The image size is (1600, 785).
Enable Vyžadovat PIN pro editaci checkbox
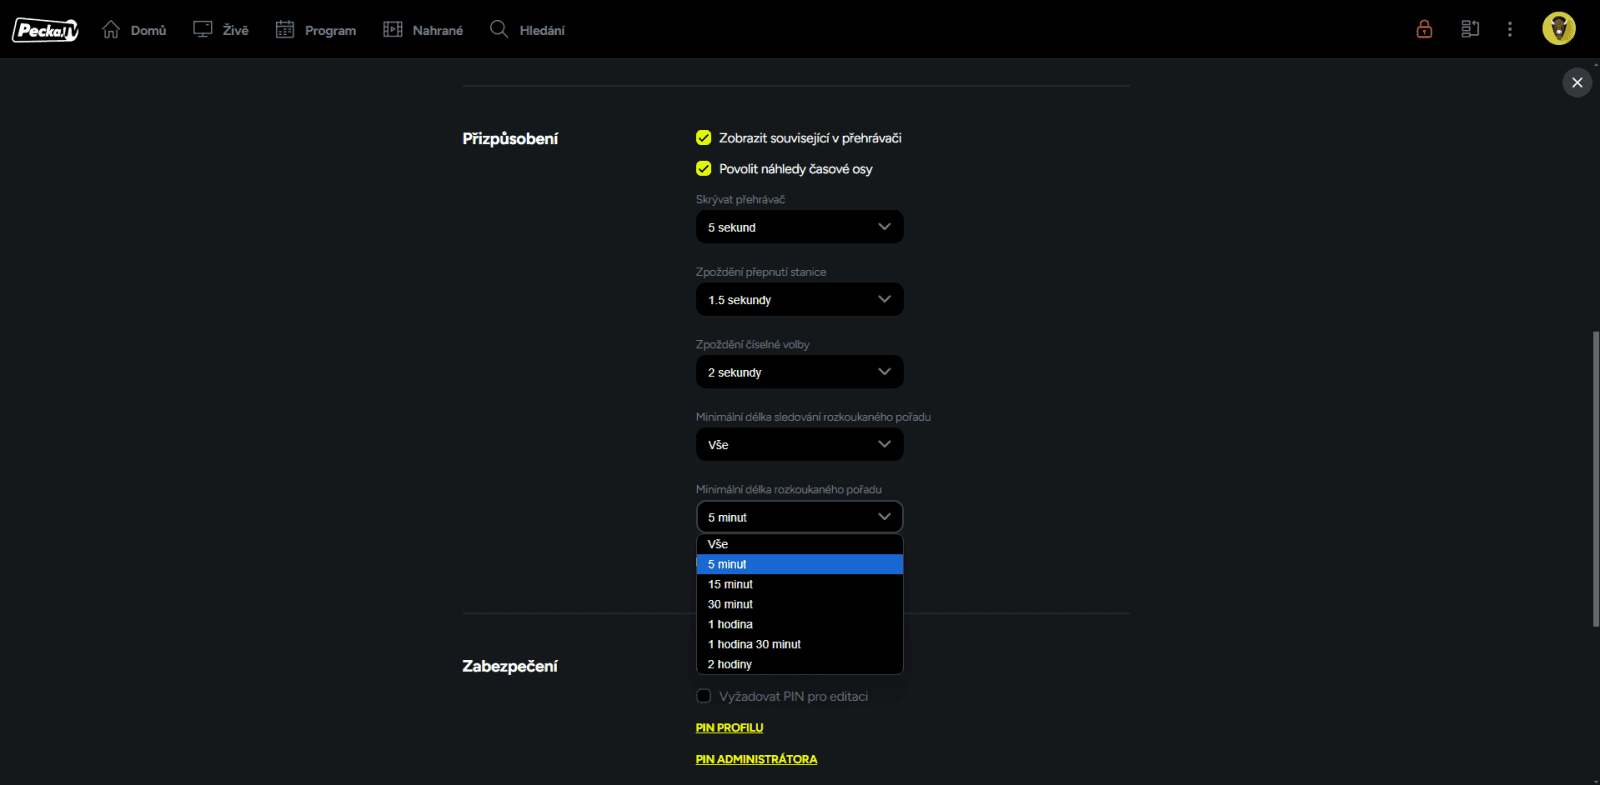[x=704, y=696]
